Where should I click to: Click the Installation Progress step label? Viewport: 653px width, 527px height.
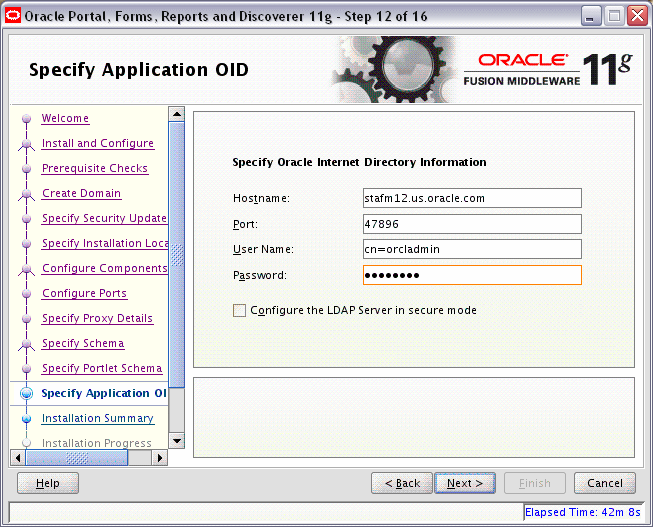tap(97, 443)
